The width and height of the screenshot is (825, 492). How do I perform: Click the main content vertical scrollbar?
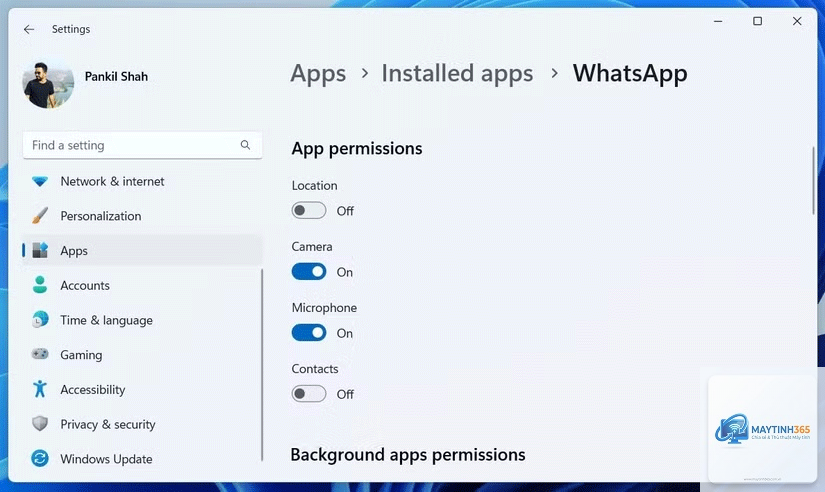pyautogui.click(x=813, y=180)
